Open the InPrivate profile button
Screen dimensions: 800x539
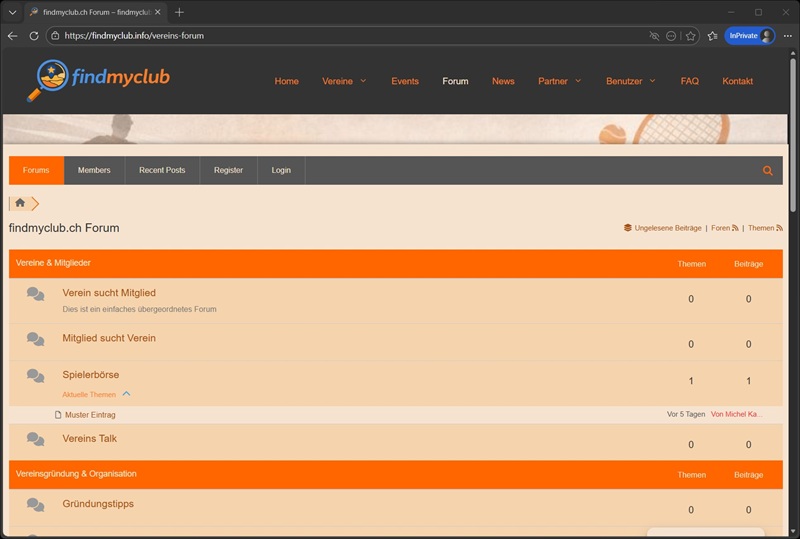749,35
